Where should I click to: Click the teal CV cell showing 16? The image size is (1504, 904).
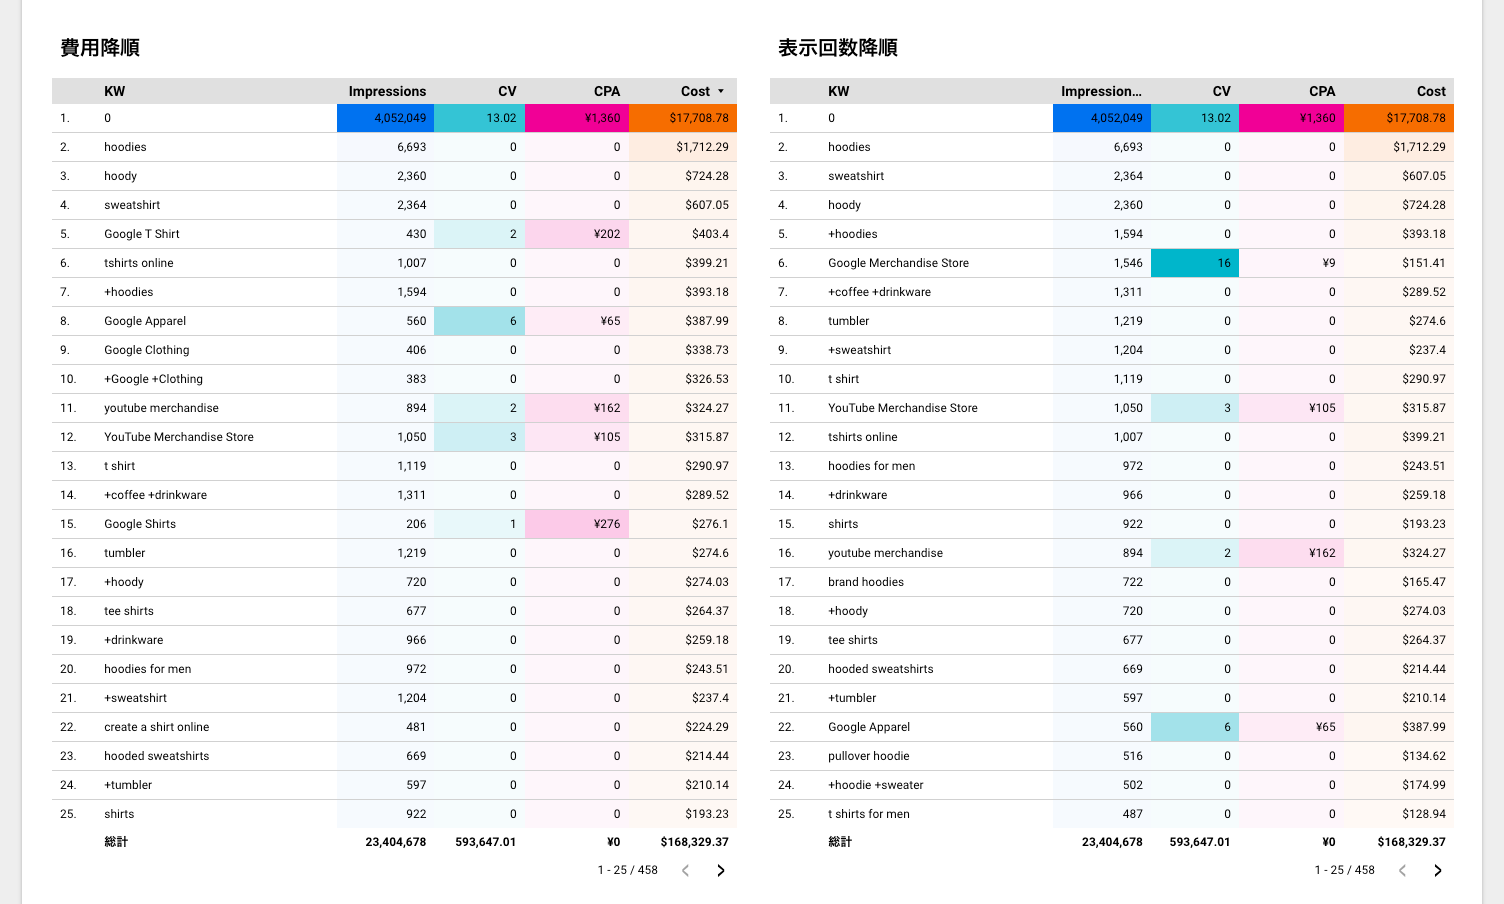(1194, 263)
